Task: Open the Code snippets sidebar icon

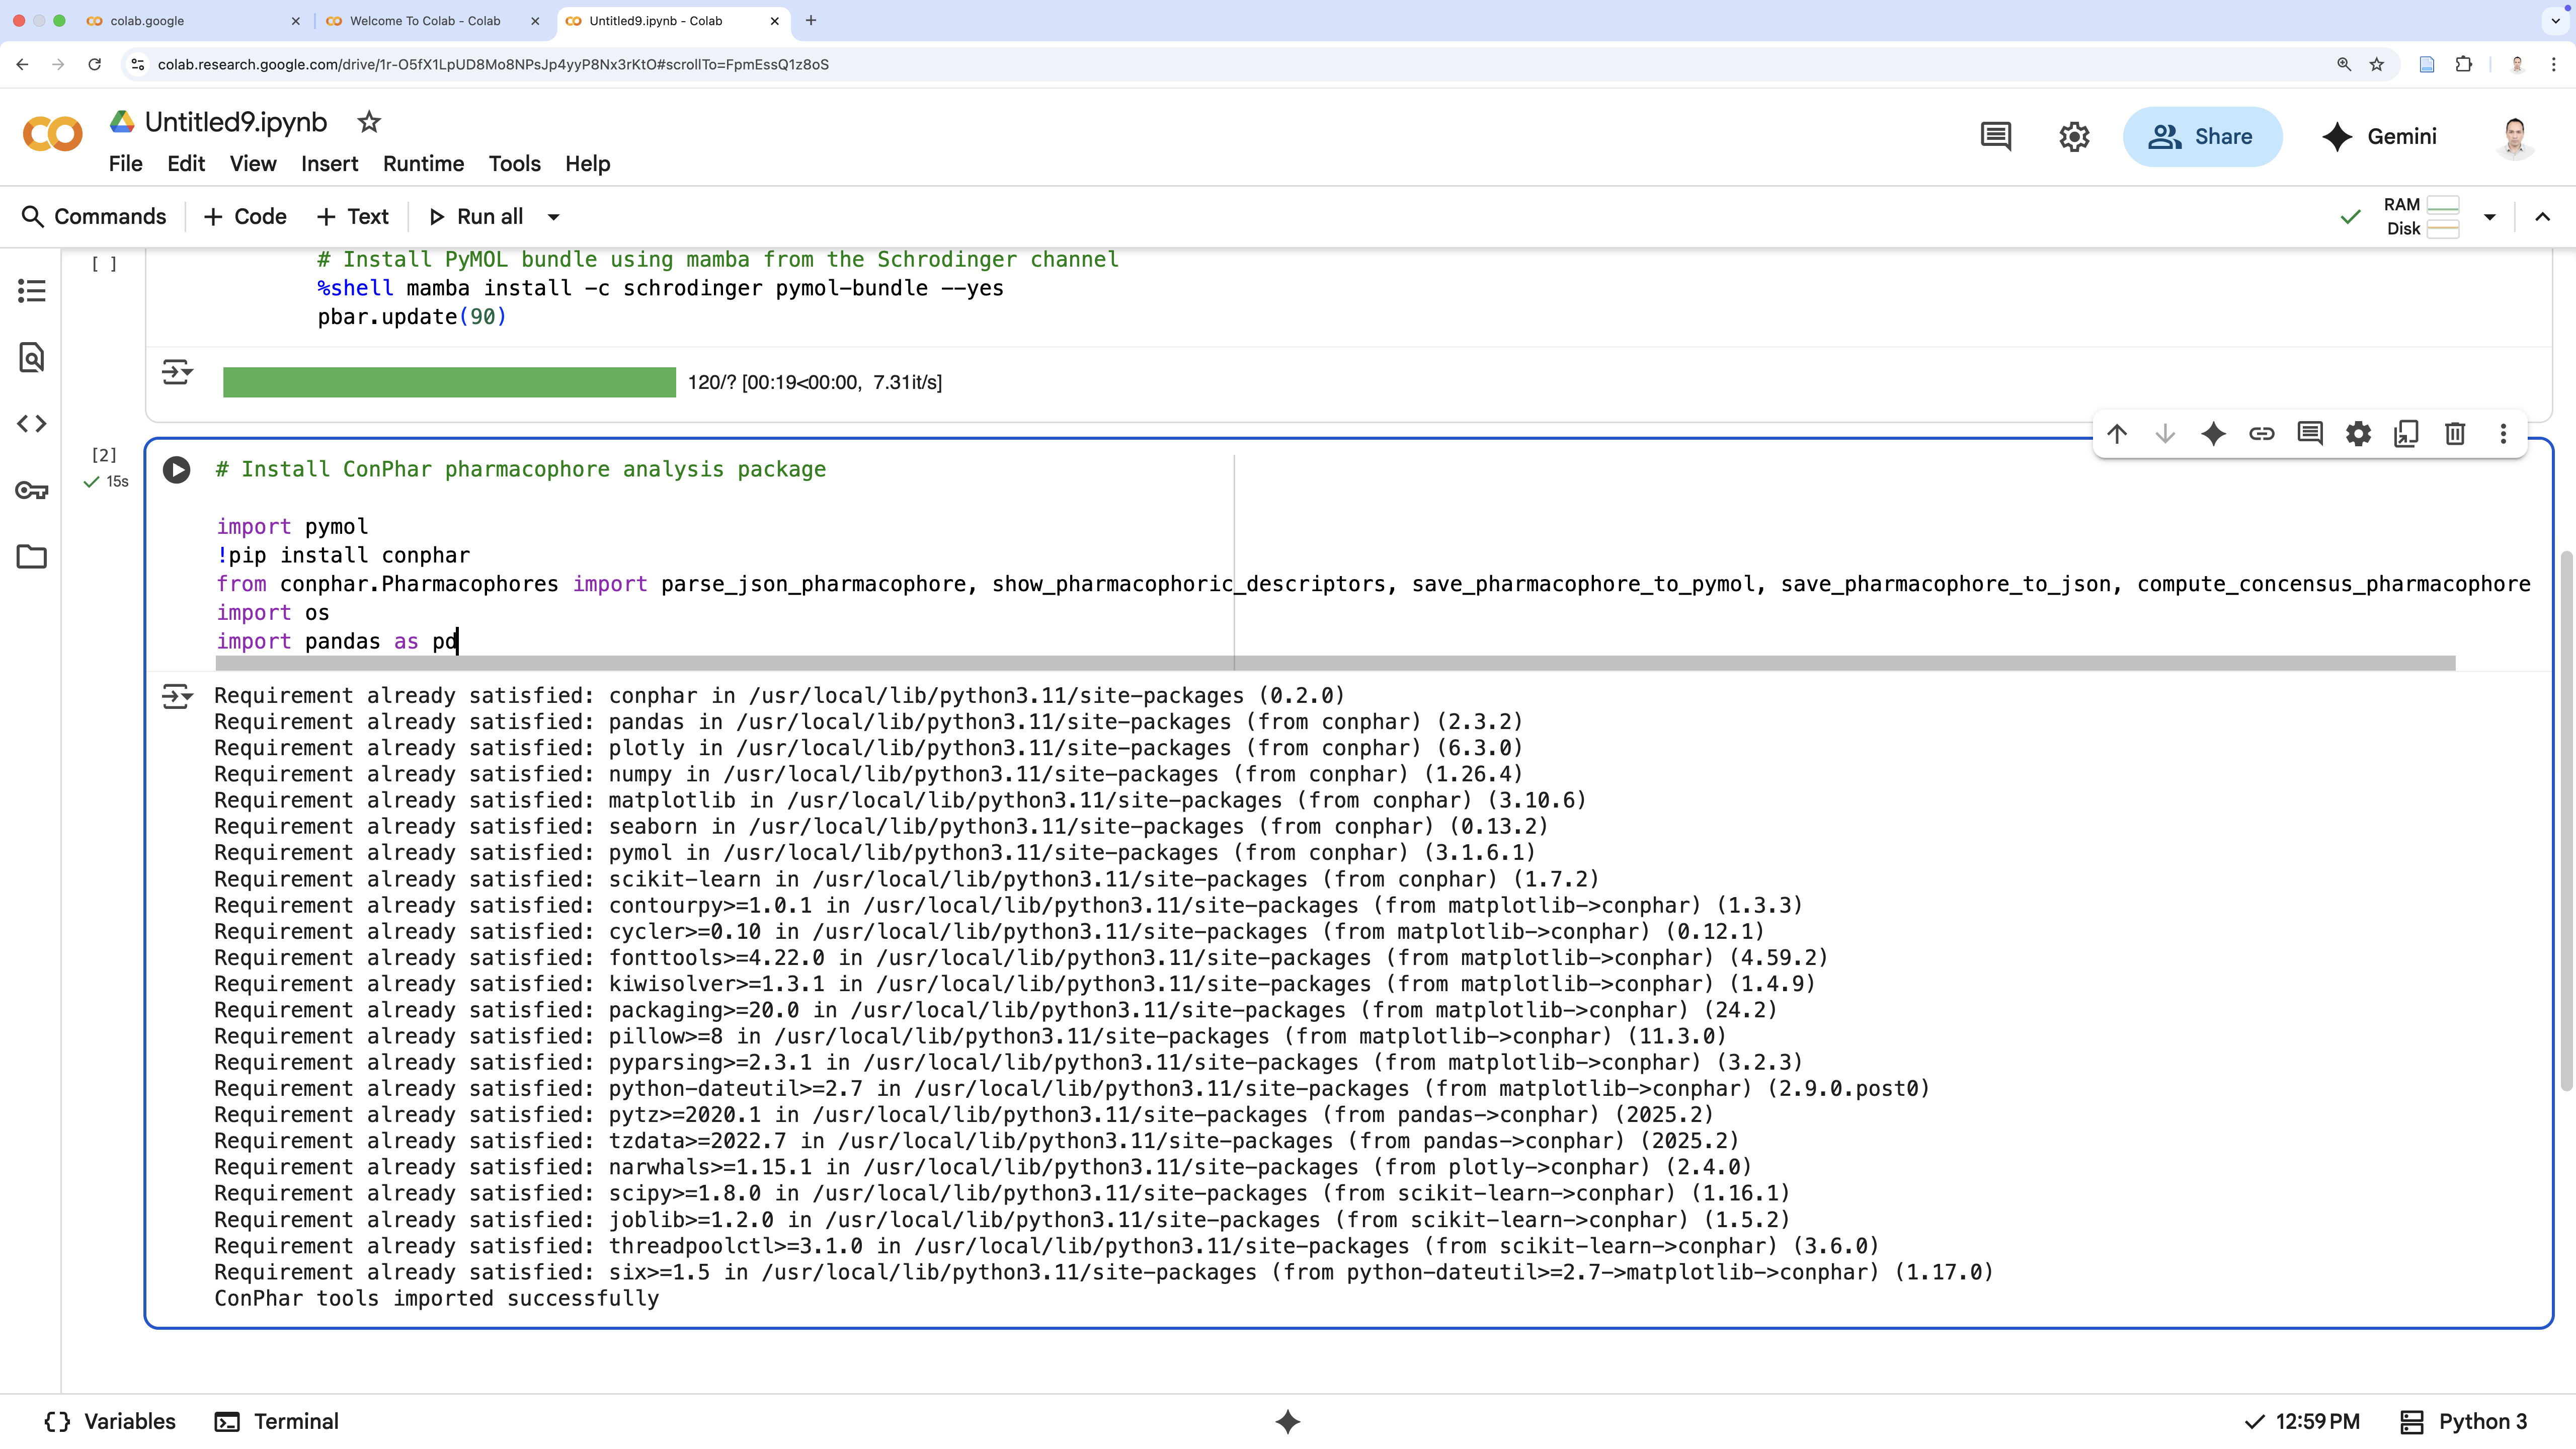Action: coord(32,424)
